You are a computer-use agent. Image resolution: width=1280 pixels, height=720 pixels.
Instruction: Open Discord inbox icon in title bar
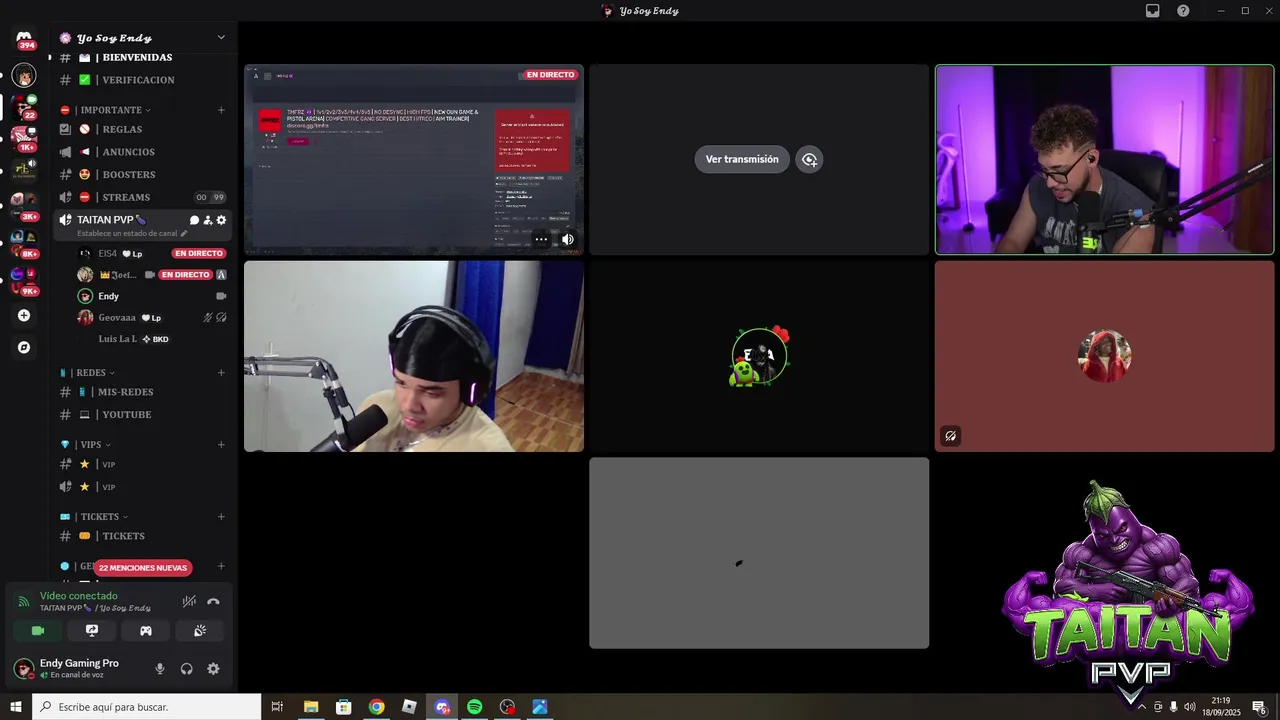[x=1153, y=11]
